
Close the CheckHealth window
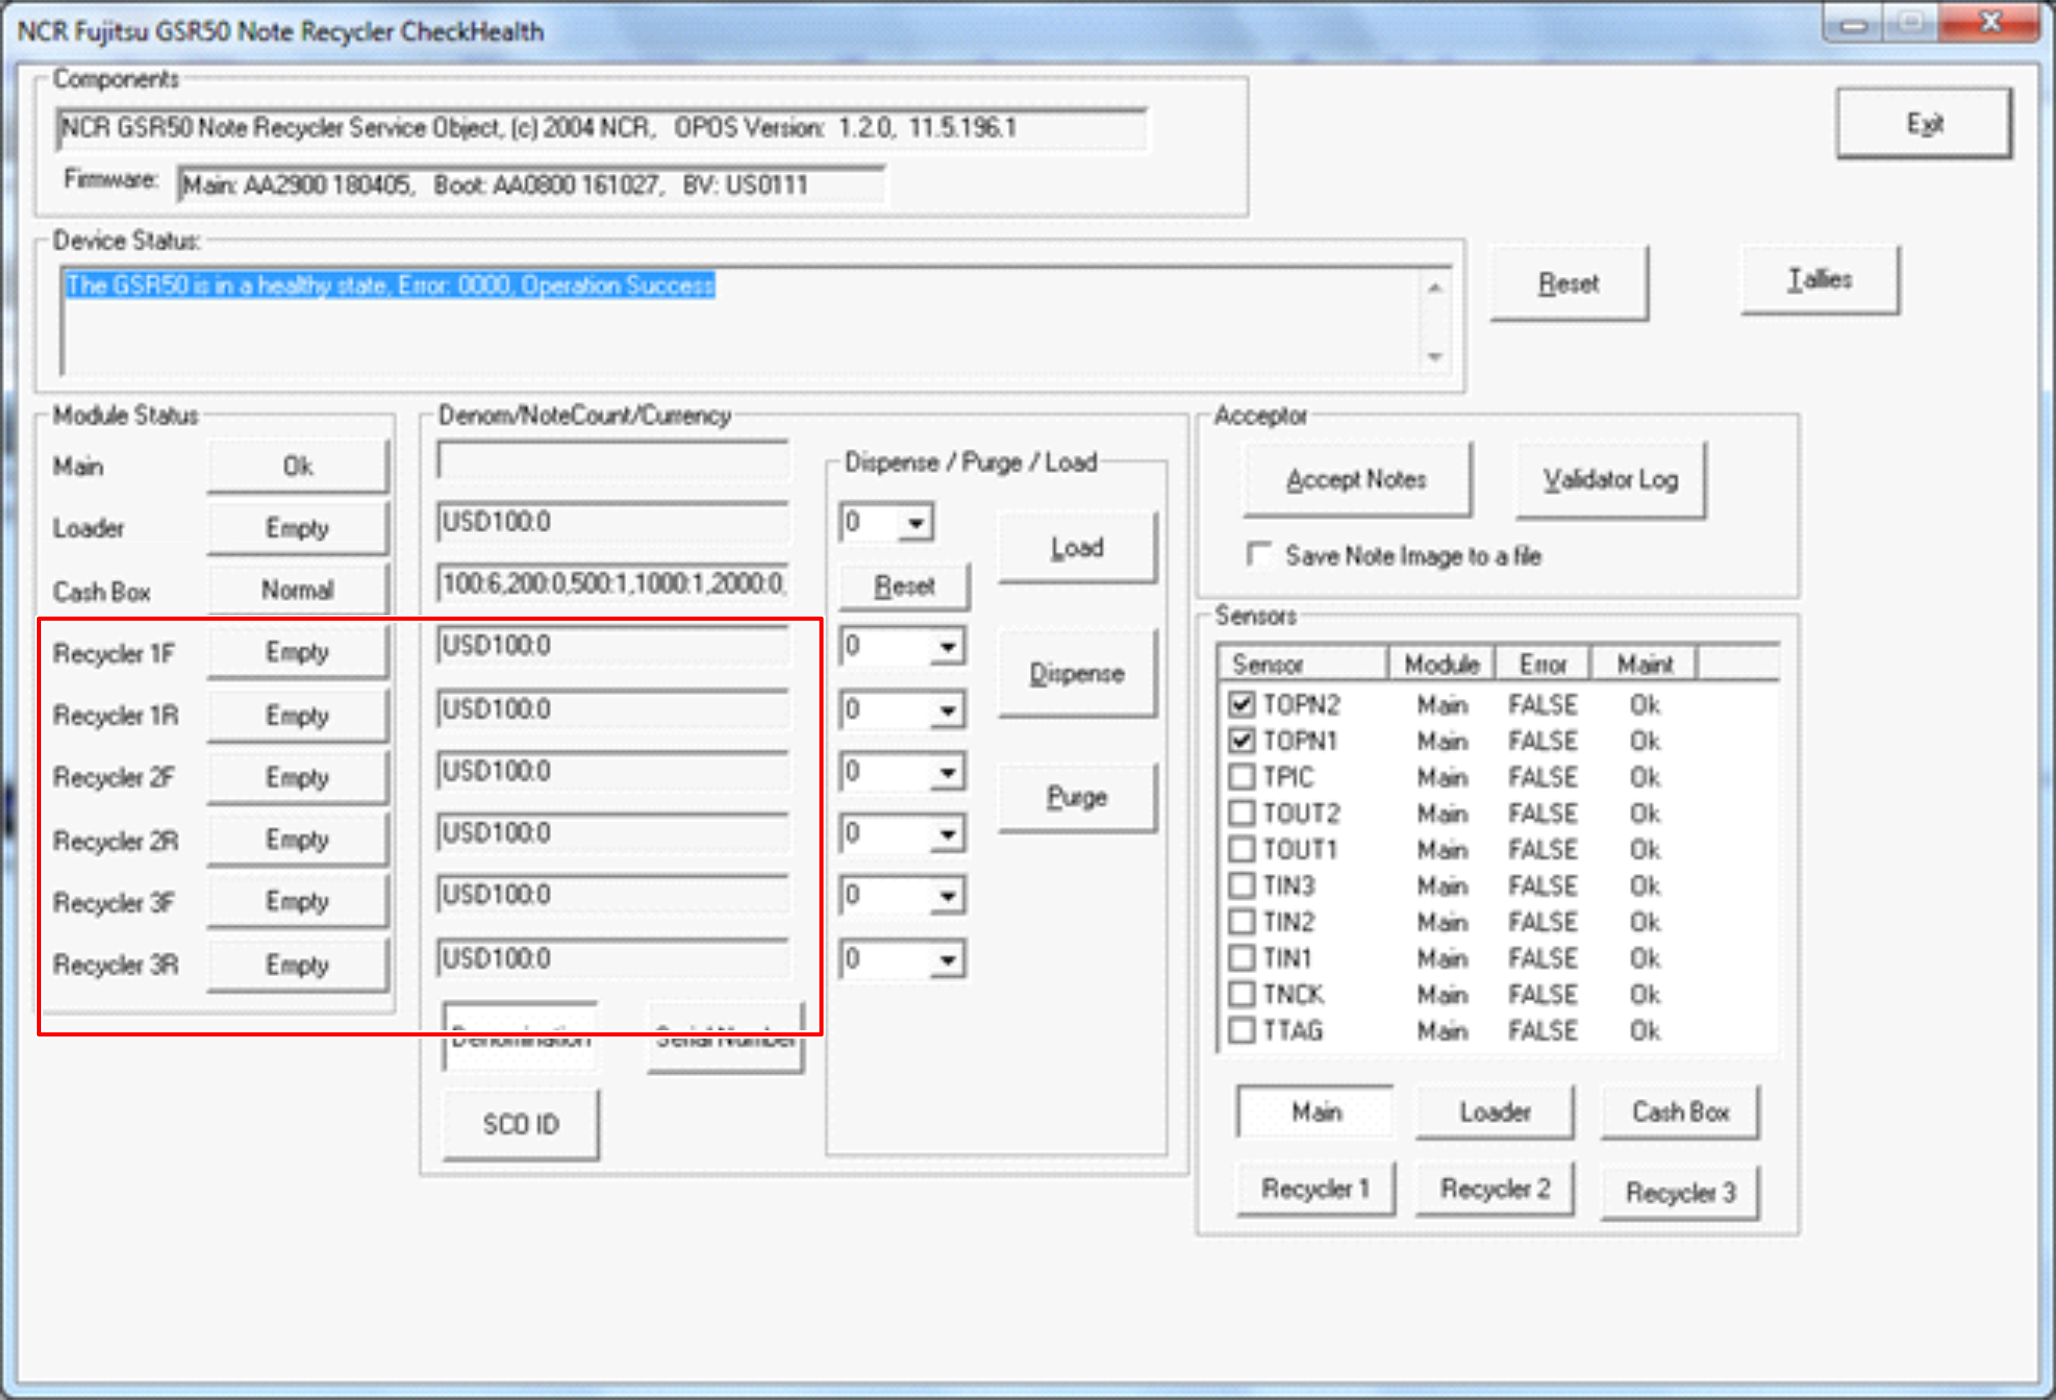tap(1990, 22)
